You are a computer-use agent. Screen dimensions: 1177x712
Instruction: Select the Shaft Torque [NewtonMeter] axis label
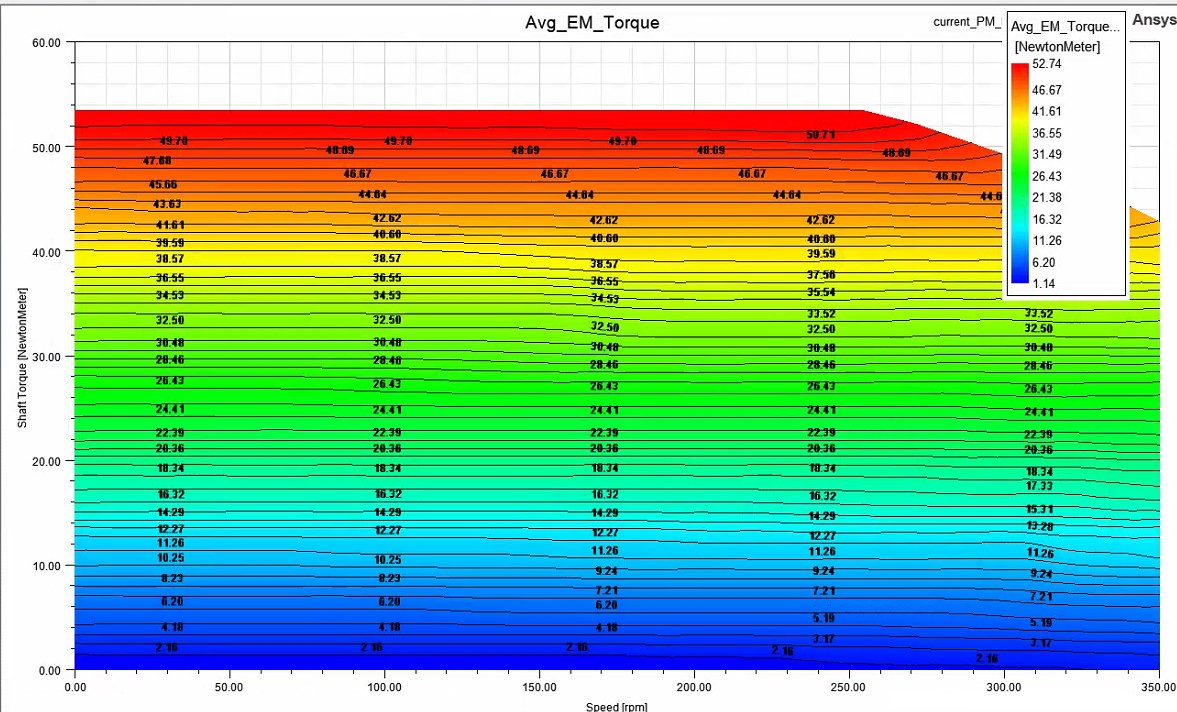[23, 358]
